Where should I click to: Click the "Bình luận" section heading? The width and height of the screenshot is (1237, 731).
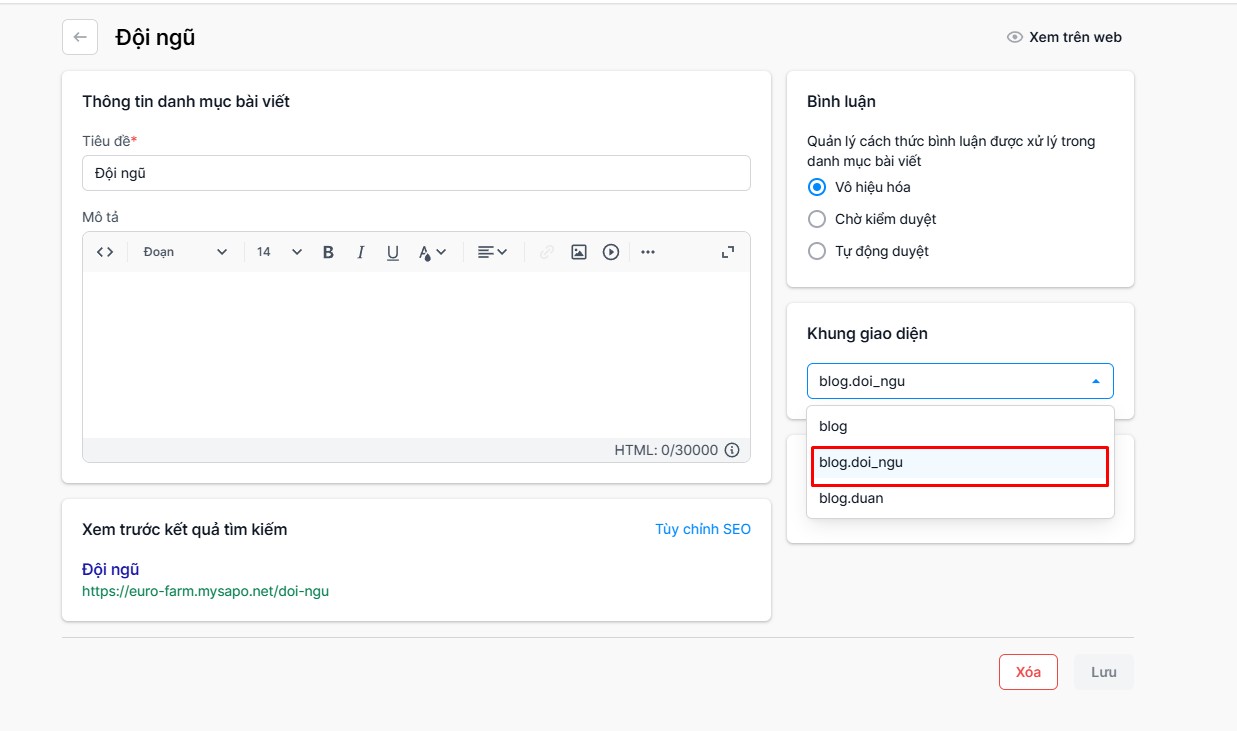pos(841,101)
